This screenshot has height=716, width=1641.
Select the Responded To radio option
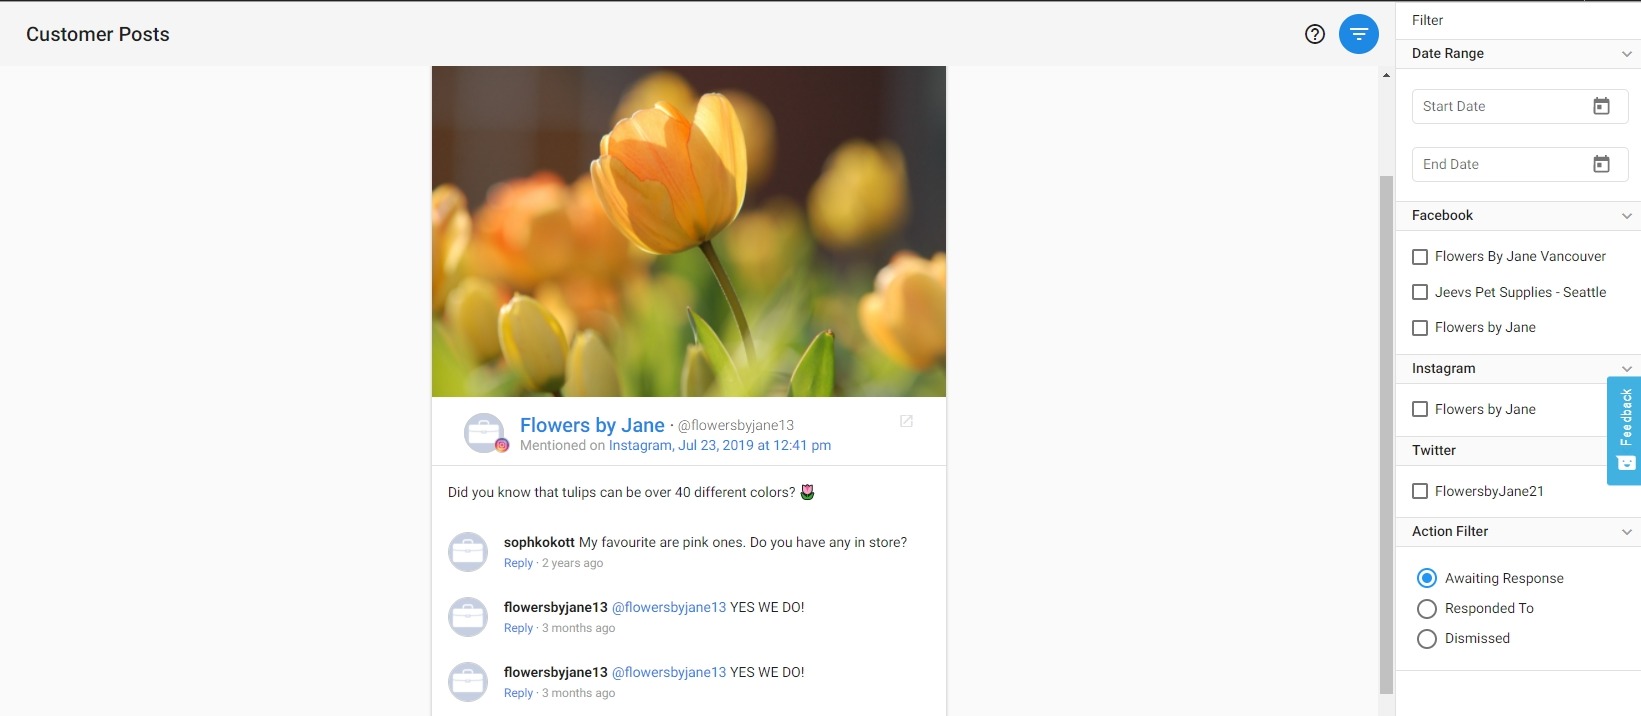(x=1427, y=609)
